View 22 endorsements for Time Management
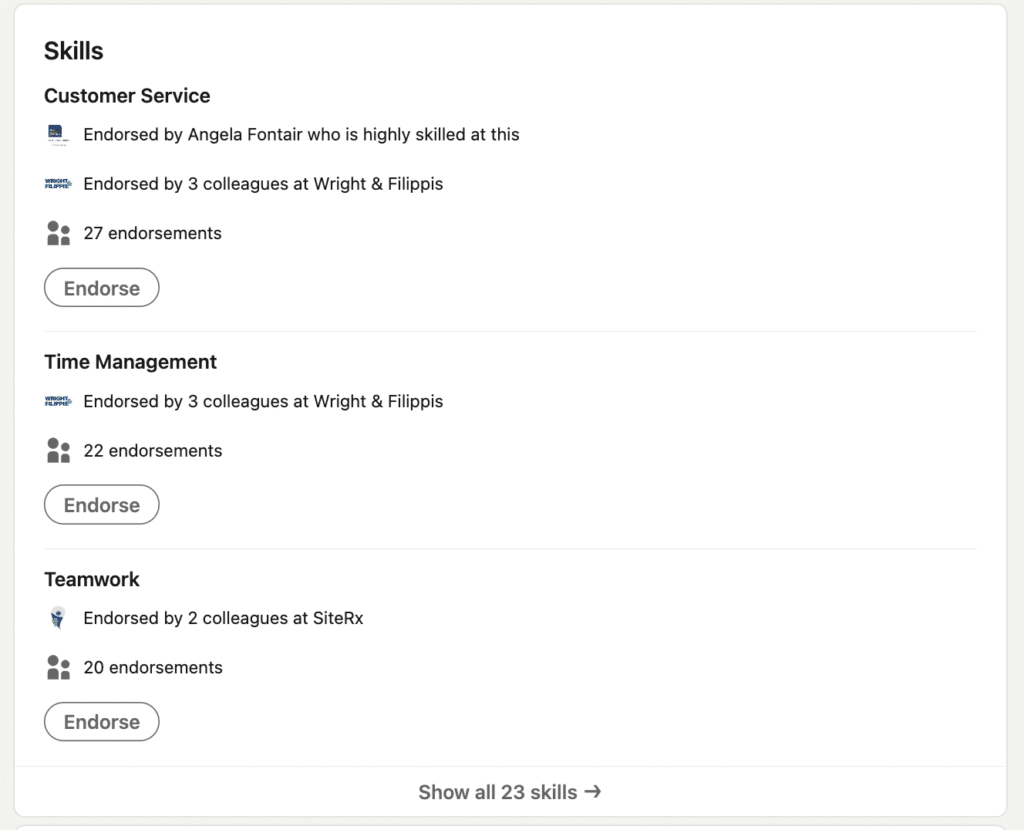1024x830 pixels. (x=152, y=451)
